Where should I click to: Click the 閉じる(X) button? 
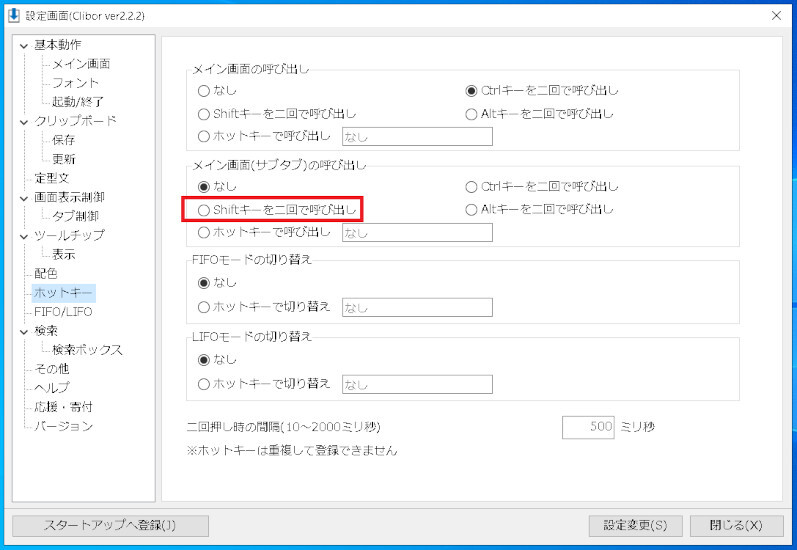[736, 526]
